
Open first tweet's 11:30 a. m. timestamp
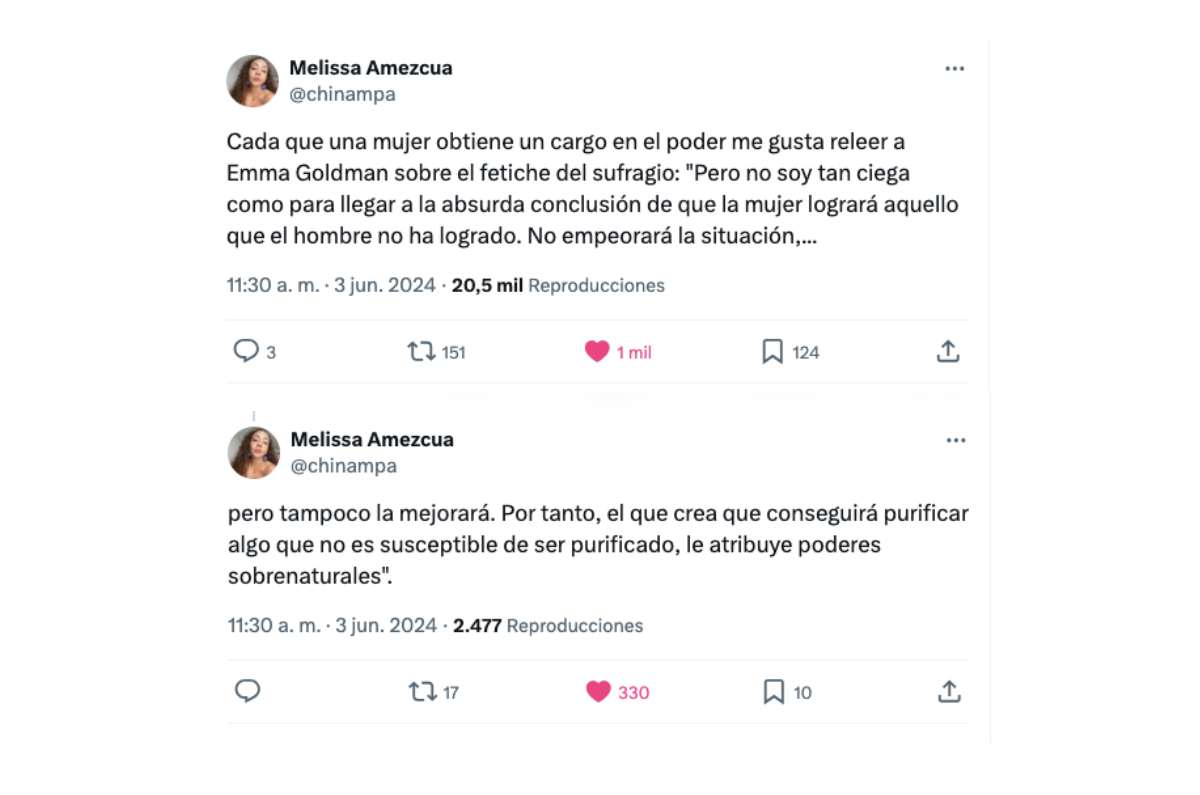[273, 285]
